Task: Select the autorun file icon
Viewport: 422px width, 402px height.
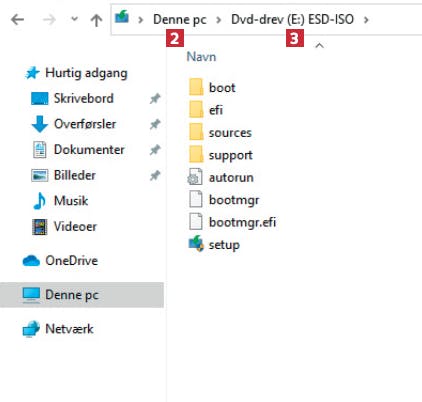Action: point(195,177)
